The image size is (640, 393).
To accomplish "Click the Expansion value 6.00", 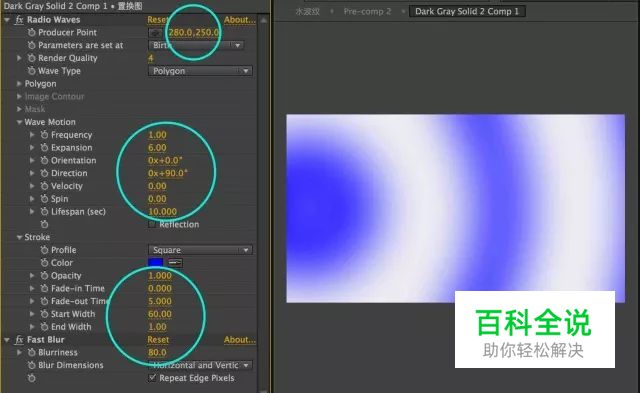I will click(157, 147).
